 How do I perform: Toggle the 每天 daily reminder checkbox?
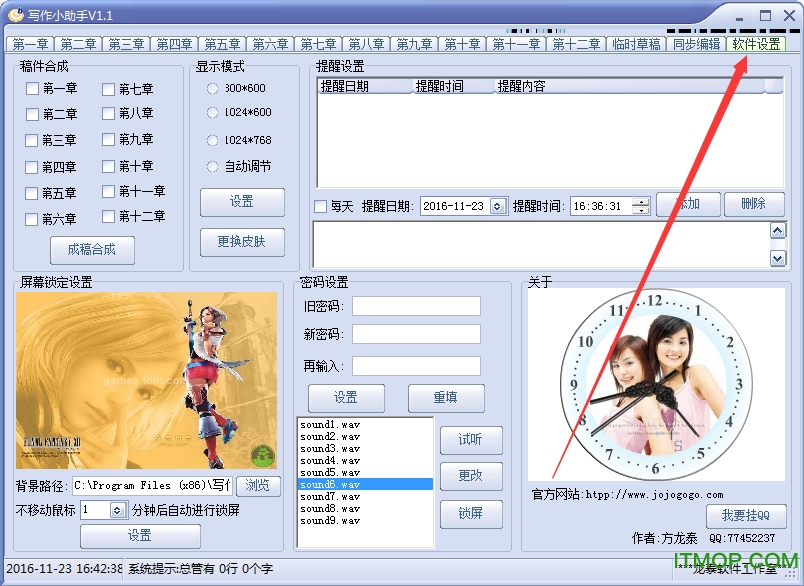pos(318,204)
